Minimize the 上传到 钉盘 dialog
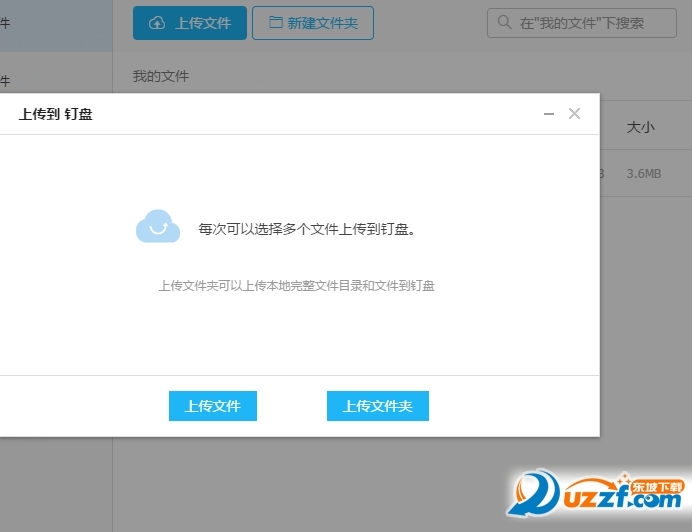Viewport: 692px width, 532px height. pyautogui.click(x=549, y=114)
